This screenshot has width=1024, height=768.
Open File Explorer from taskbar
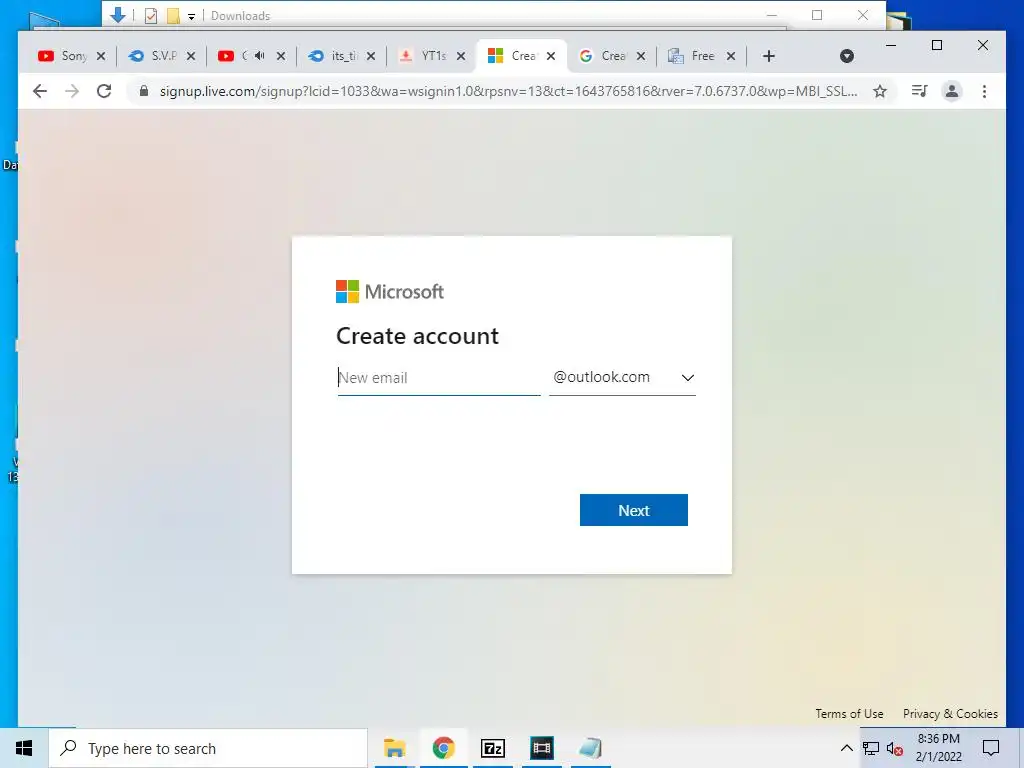(394, 748)
